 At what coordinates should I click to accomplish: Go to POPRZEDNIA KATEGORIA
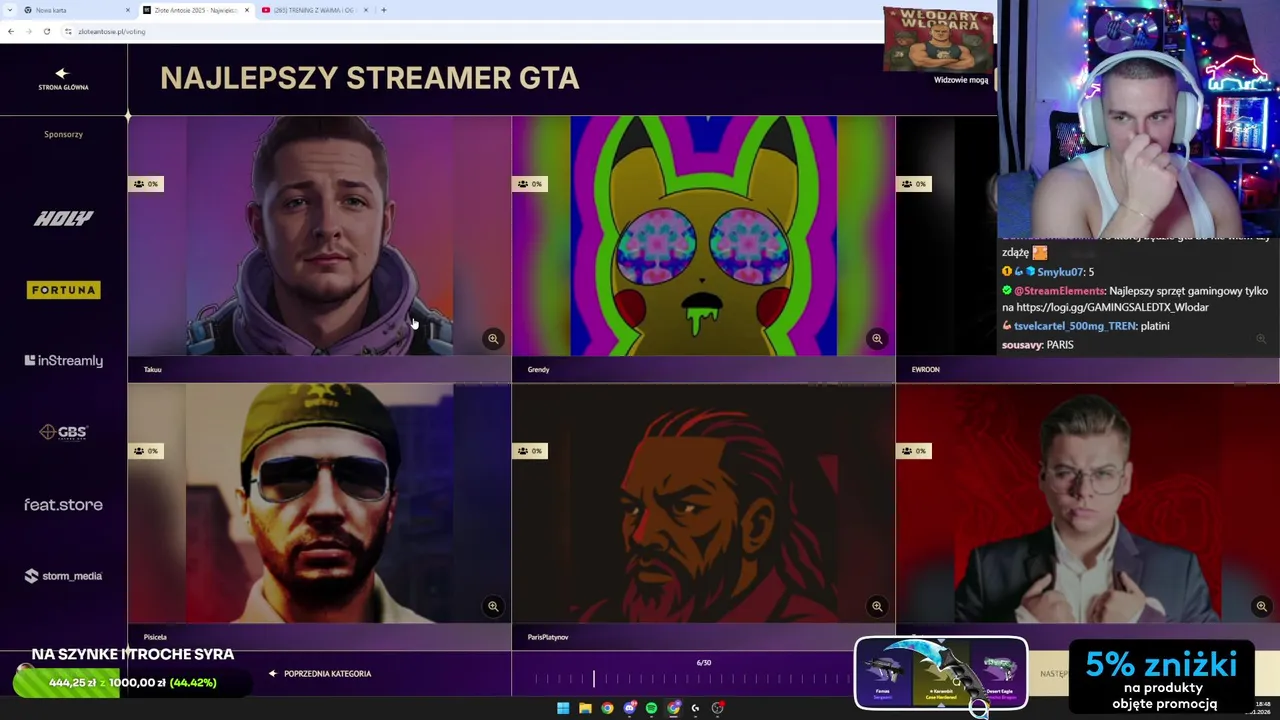click(320, 674)
